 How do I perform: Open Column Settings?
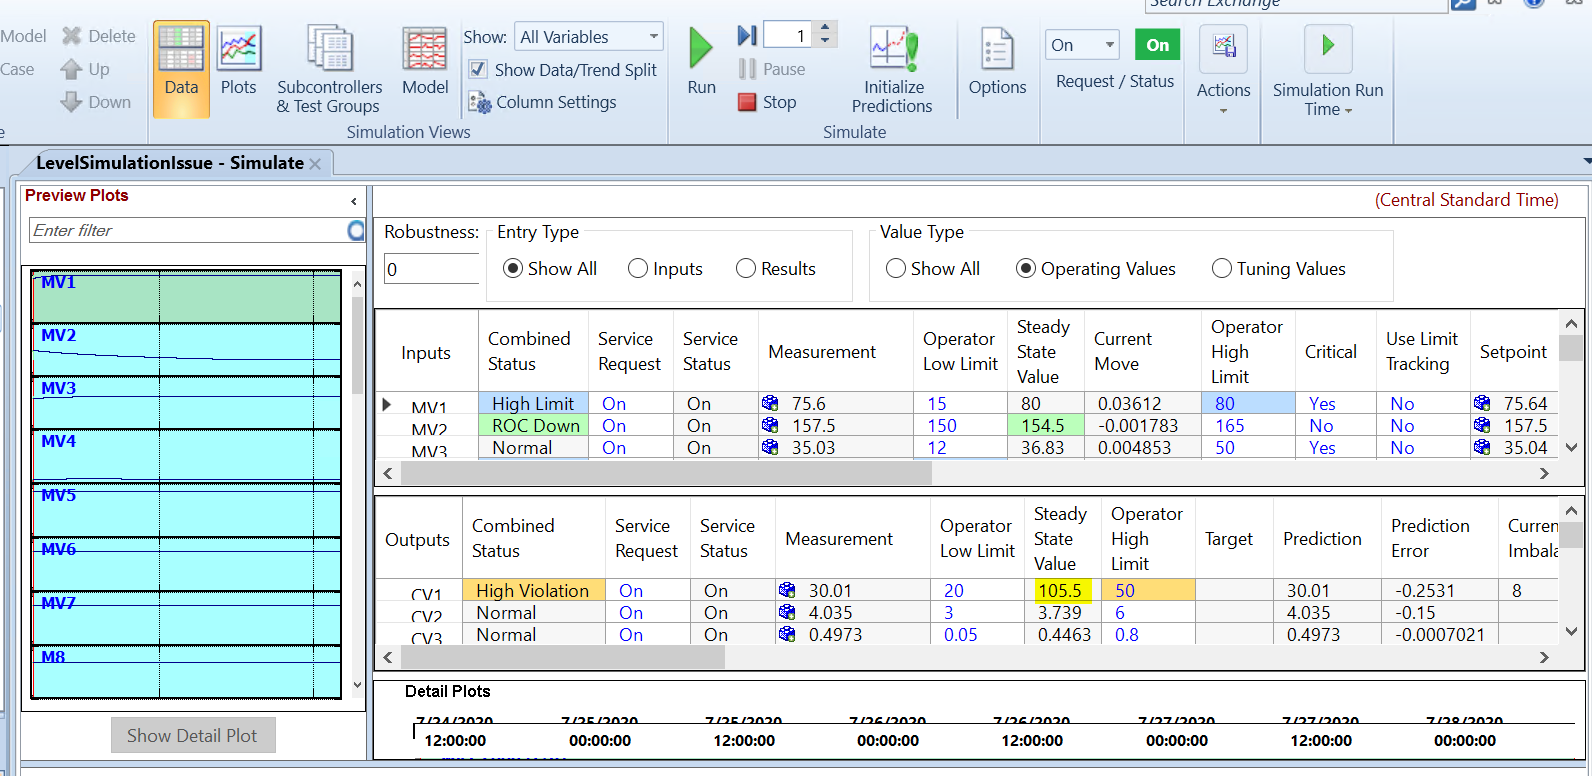[543, 102]
